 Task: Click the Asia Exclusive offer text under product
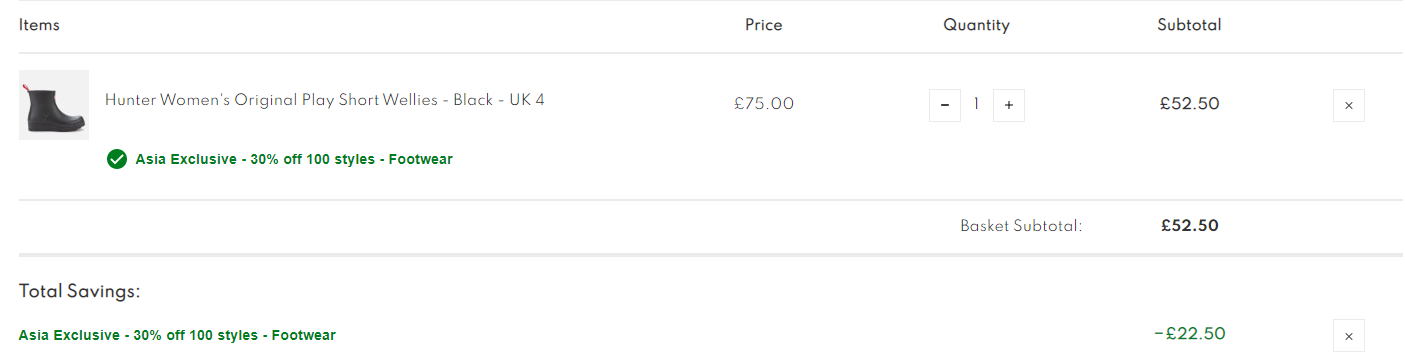pyautogui.click(x=294, y=159)
